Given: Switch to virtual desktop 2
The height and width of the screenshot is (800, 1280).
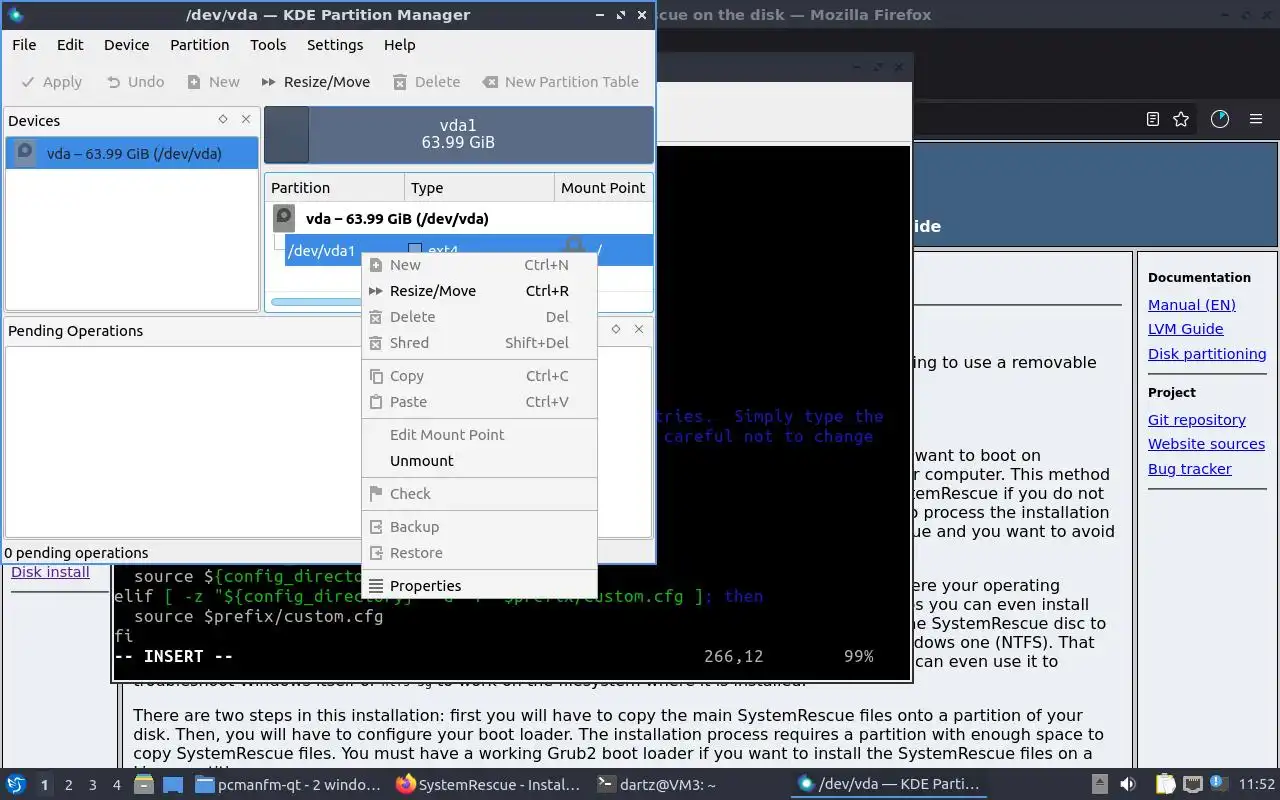Looking at the screenshot, I should coord(69,785).
